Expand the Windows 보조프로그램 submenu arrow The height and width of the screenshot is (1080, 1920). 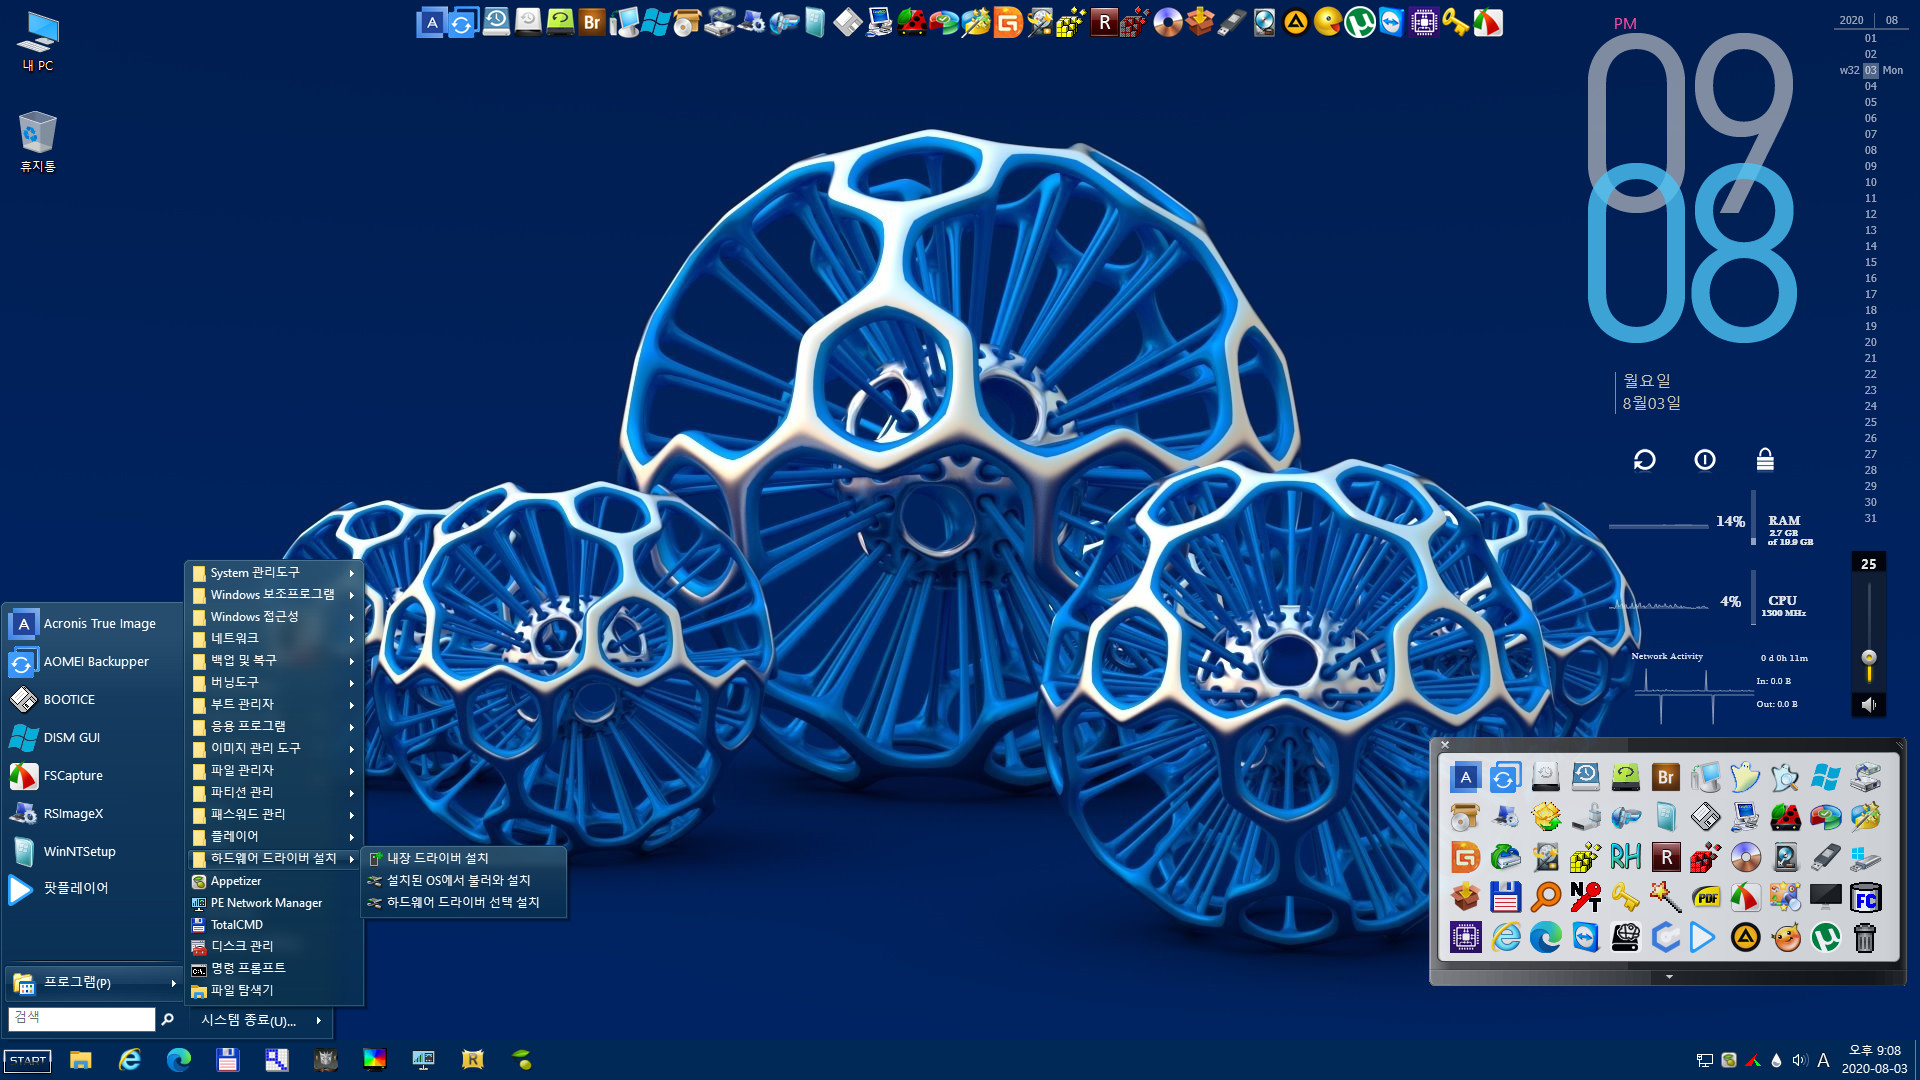[352, 595]
